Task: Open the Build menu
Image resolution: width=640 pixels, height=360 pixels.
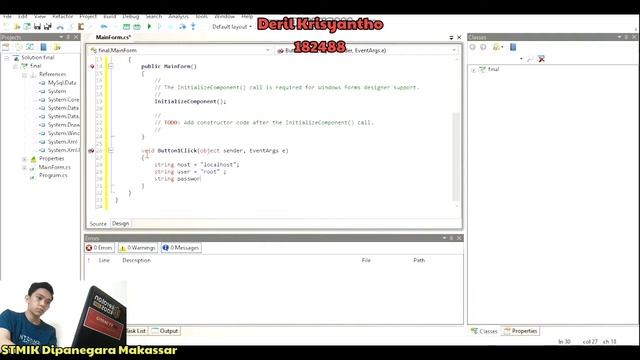Action: [109, 16]
